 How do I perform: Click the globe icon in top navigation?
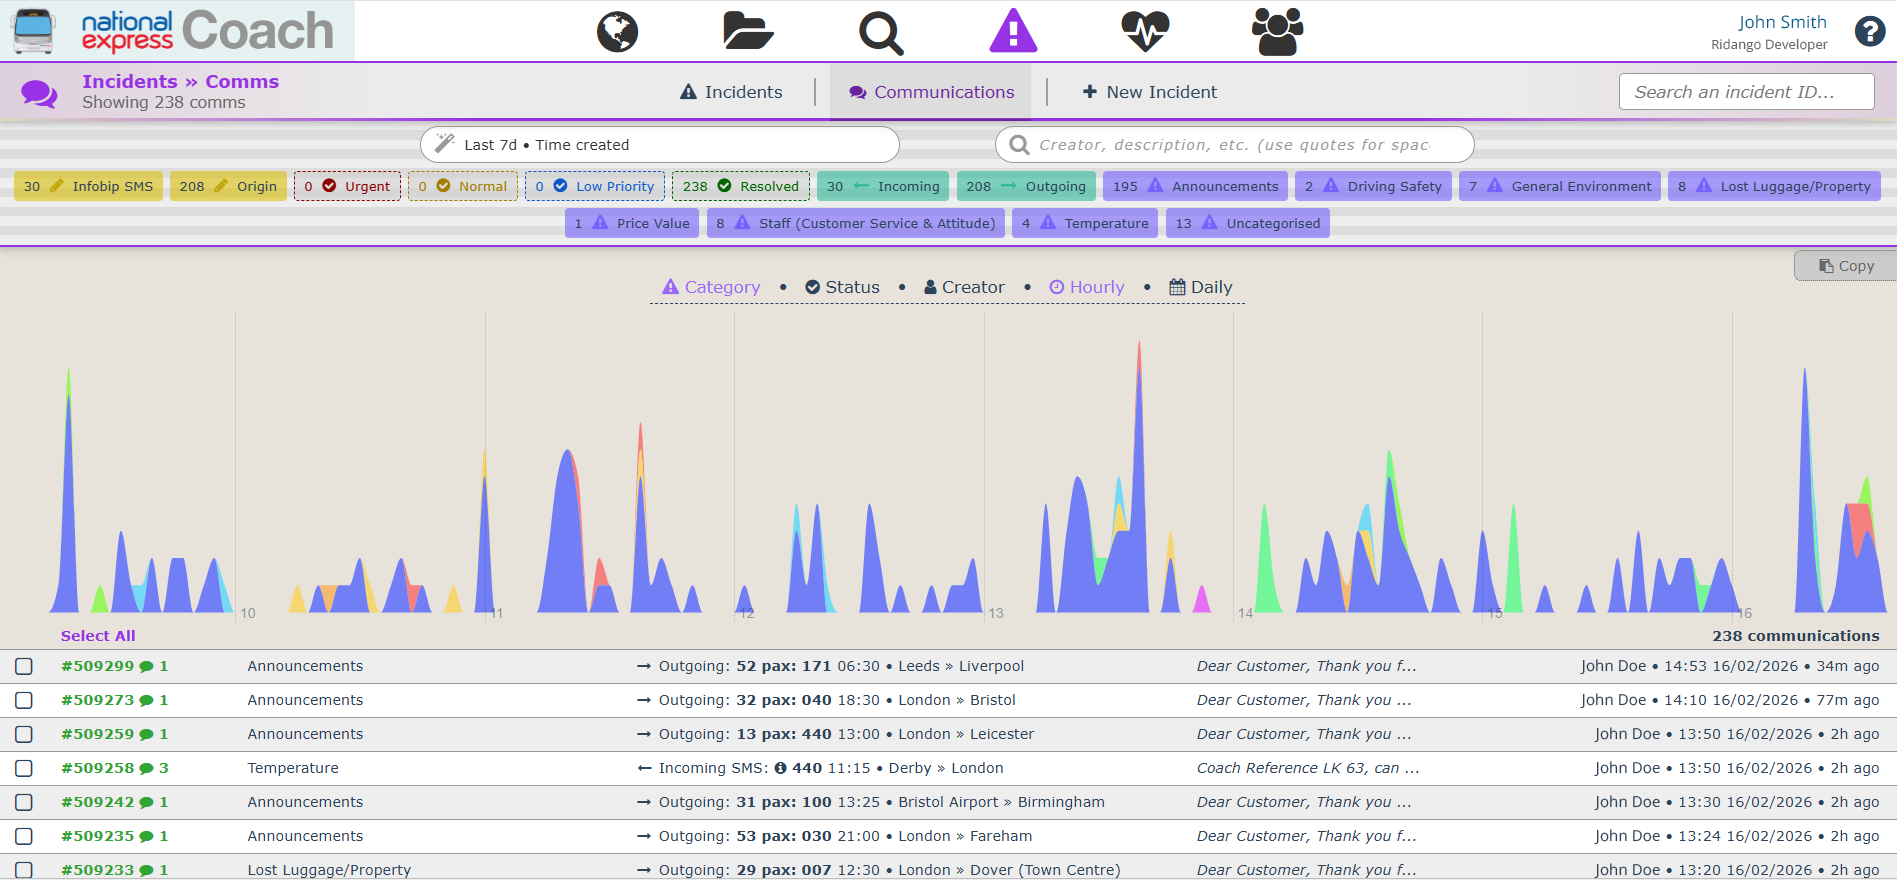[x=617, y=32]
